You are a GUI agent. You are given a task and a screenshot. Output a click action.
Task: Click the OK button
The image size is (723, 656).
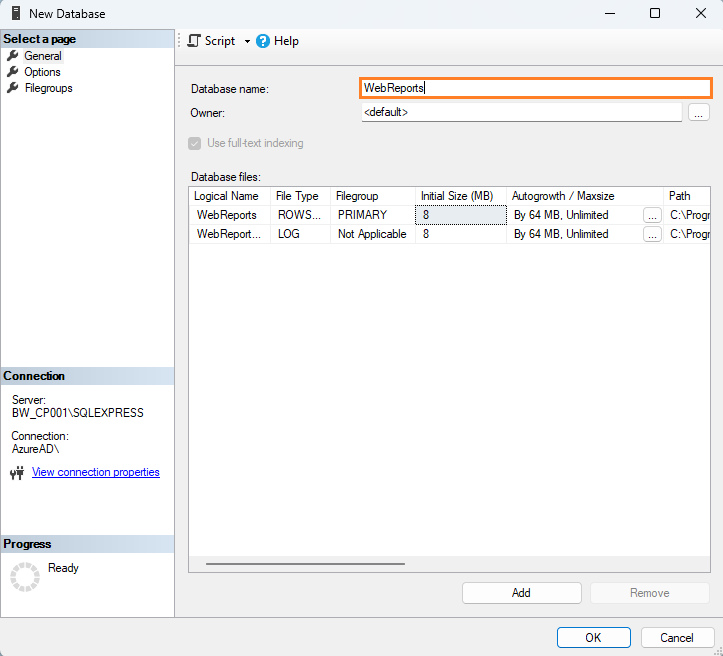pos(593,638)
